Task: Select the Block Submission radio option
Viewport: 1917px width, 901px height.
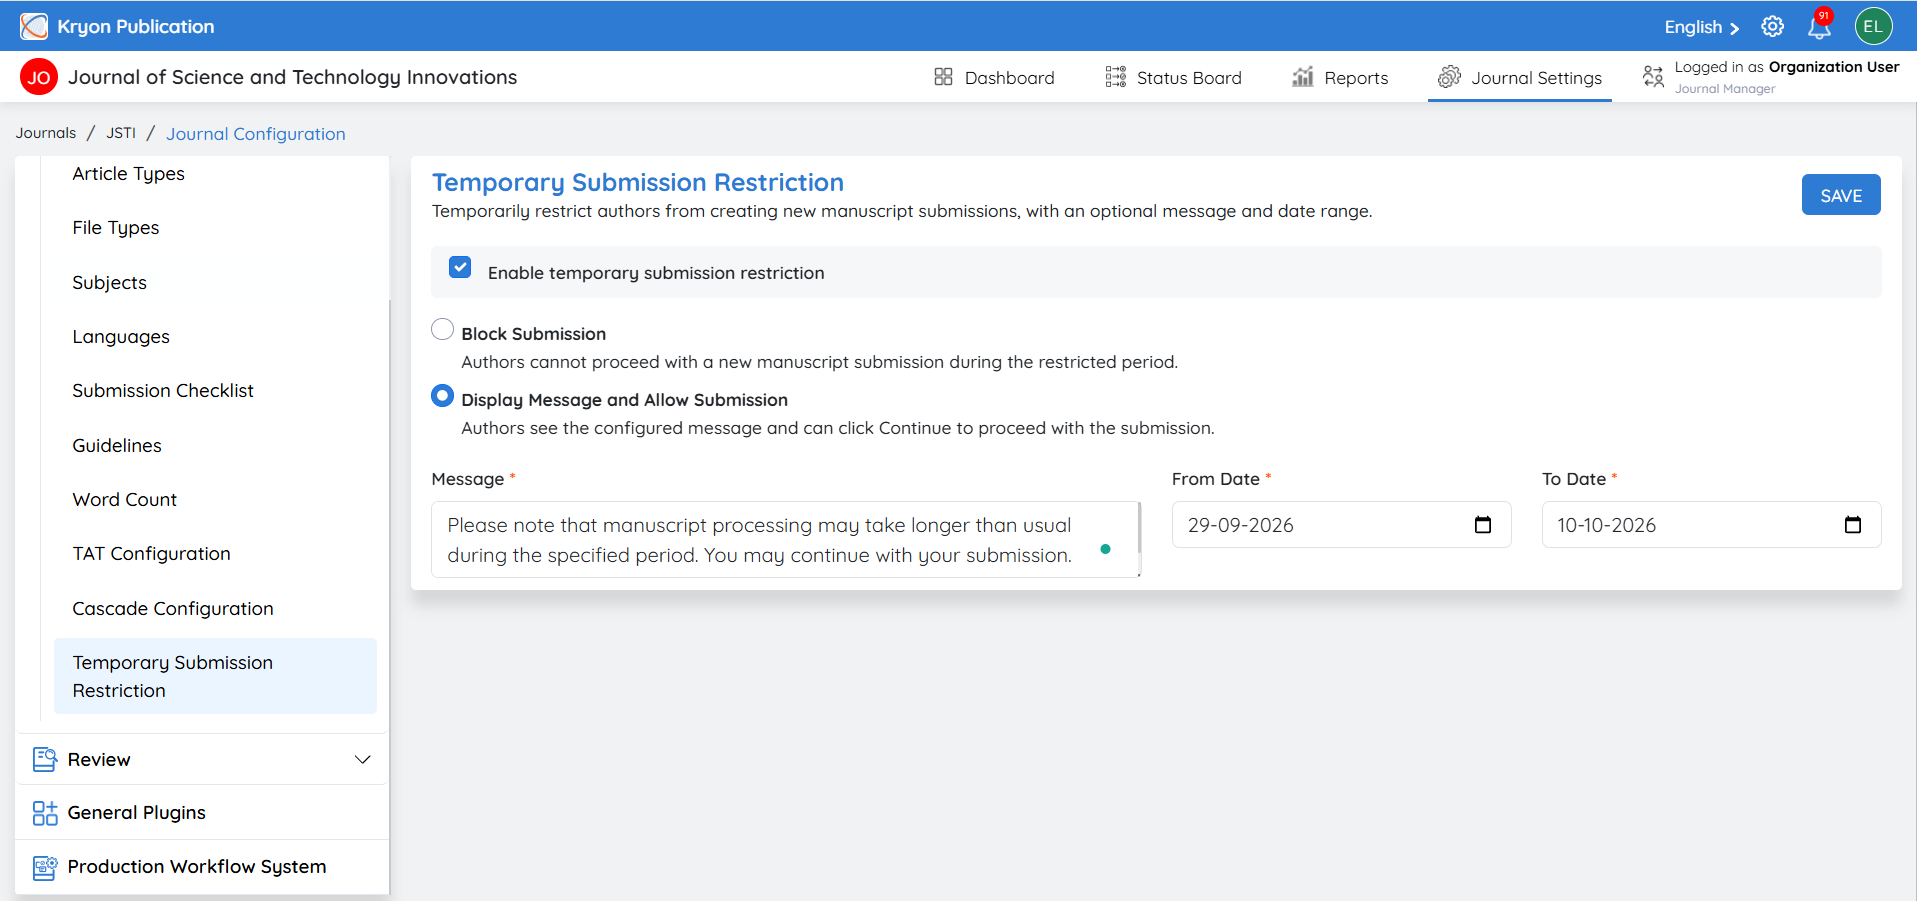Action: coord(442,329)
